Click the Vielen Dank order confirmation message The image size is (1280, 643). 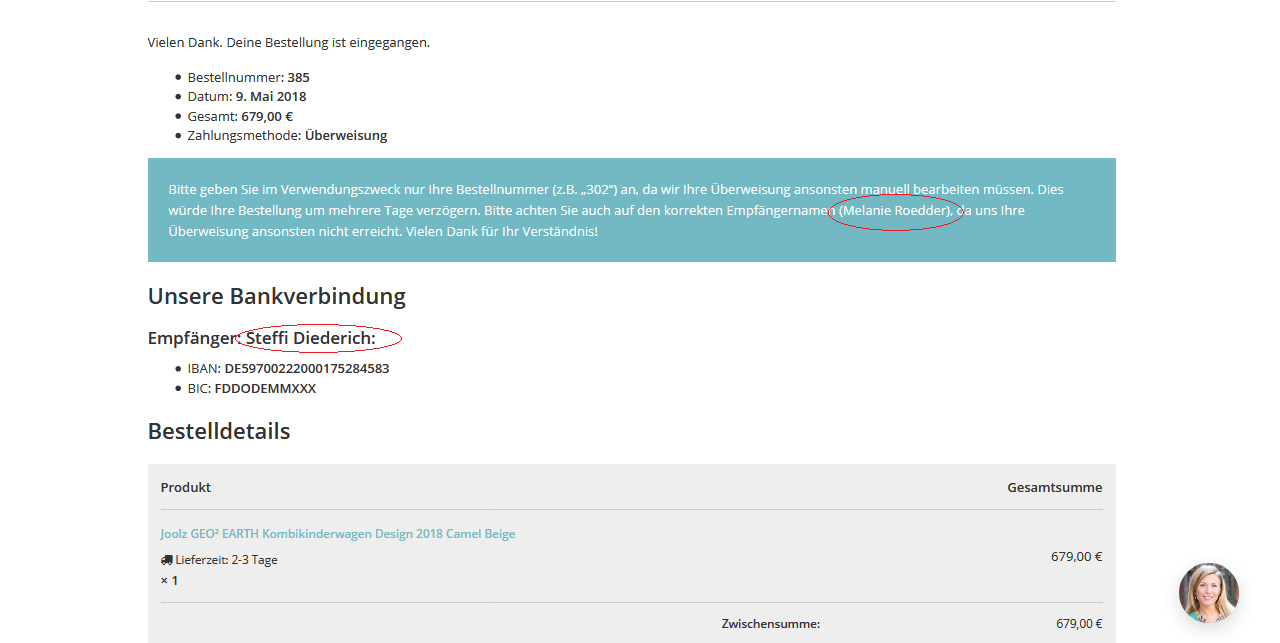click(289, 43)
